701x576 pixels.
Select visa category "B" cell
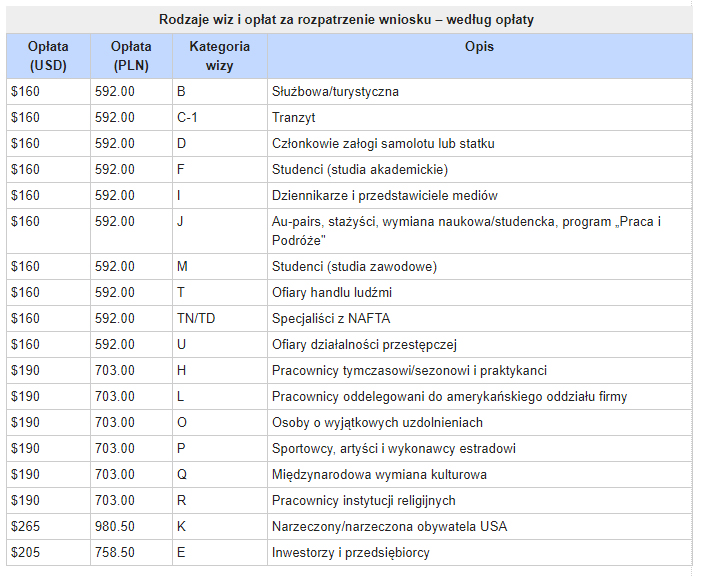pos(220,92)
